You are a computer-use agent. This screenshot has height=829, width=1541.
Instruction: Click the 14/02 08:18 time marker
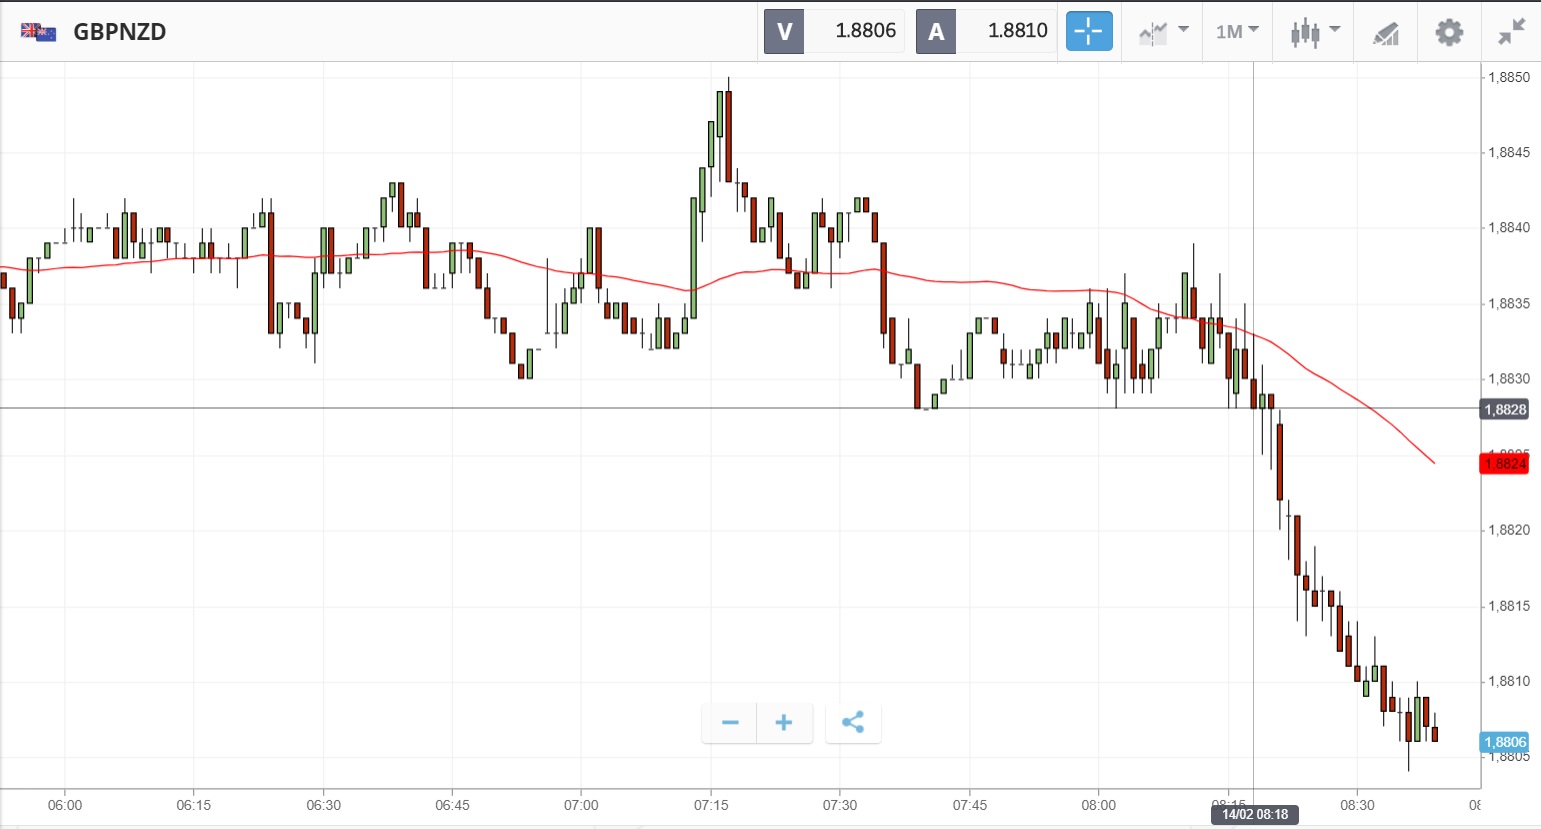click(x=1254, y=814)
